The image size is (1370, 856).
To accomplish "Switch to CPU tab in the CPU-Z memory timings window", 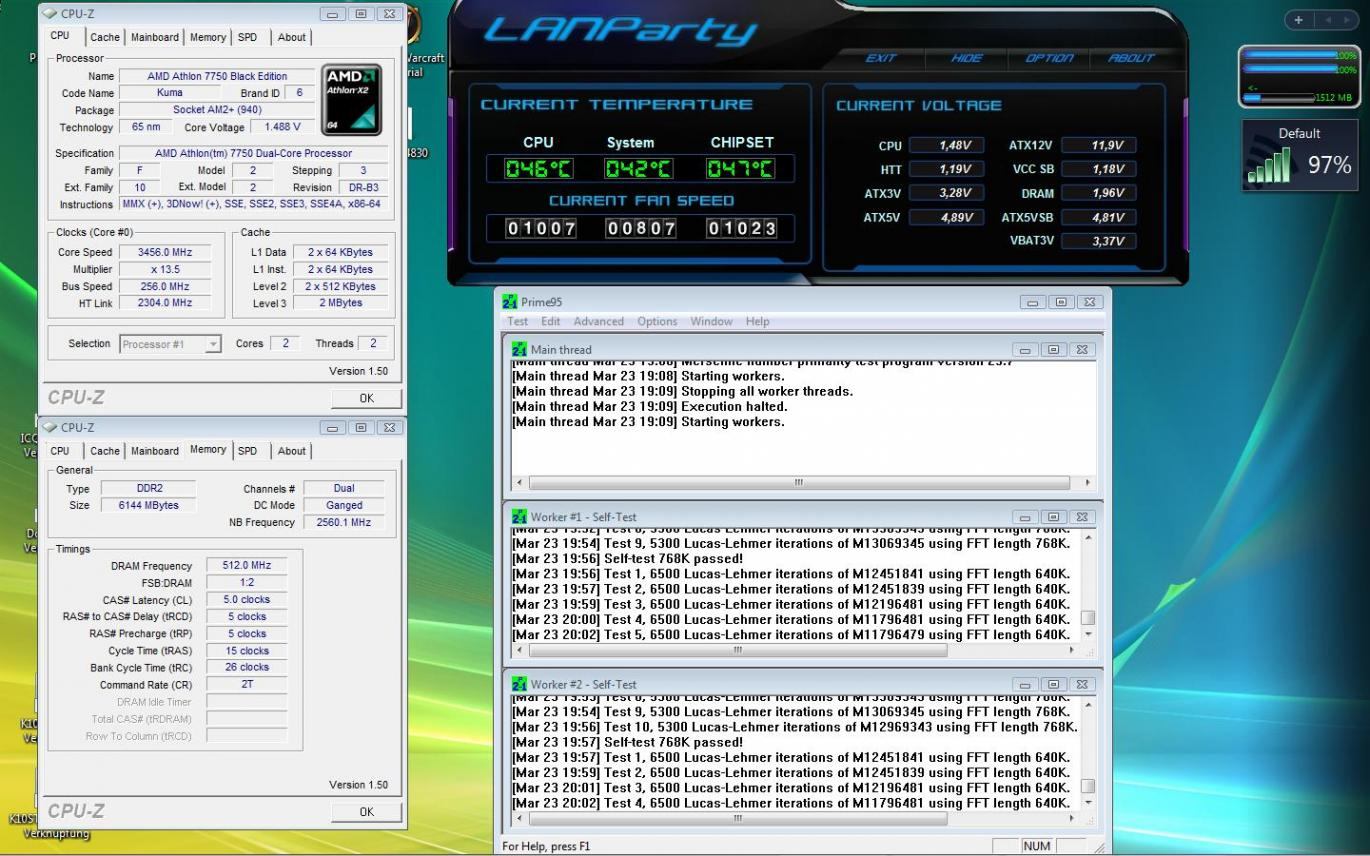I will point(60,451).
